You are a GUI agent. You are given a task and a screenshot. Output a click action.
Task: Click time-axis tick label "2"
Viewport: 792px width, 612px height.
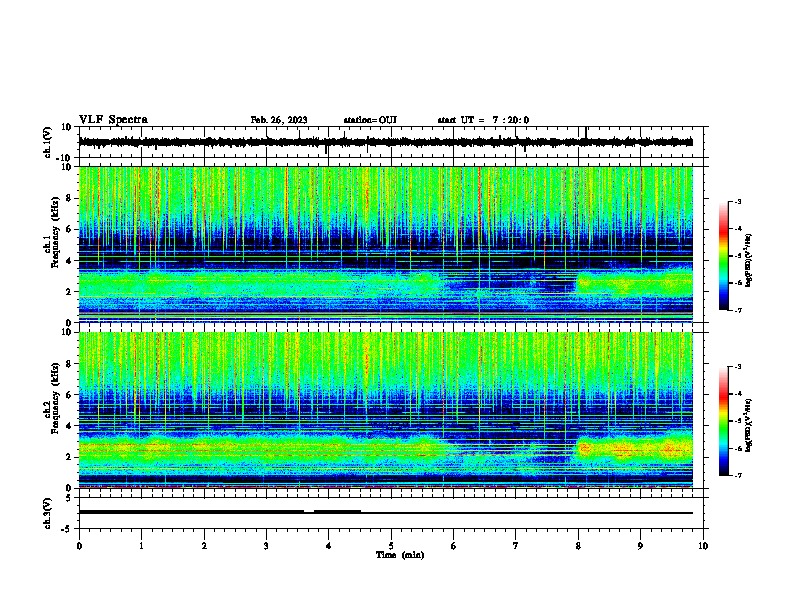[x=204, y=546]
